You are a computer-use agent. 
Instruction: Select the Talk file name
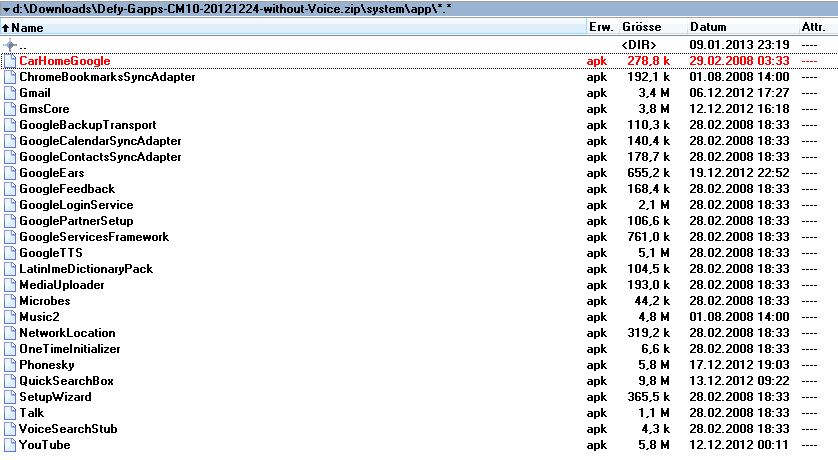pyautogui.click(x=32, y=414)
